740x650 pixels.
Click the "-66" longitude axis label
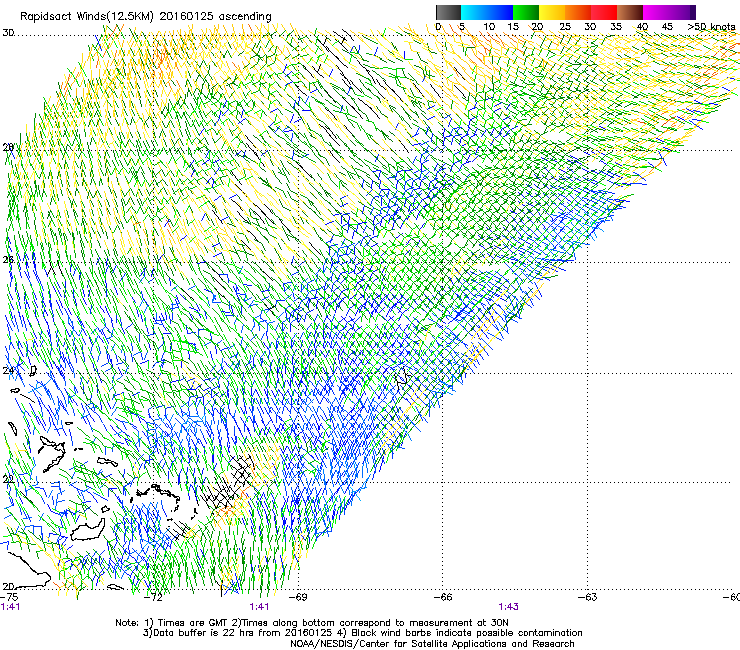(x=443, y=597)
